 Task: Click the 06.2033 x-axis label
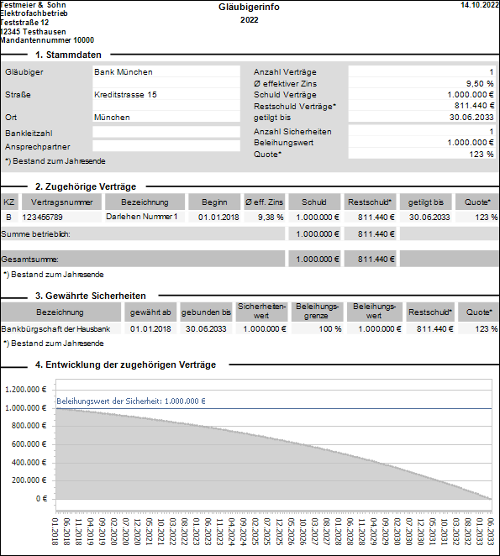(x=491, y=532)
